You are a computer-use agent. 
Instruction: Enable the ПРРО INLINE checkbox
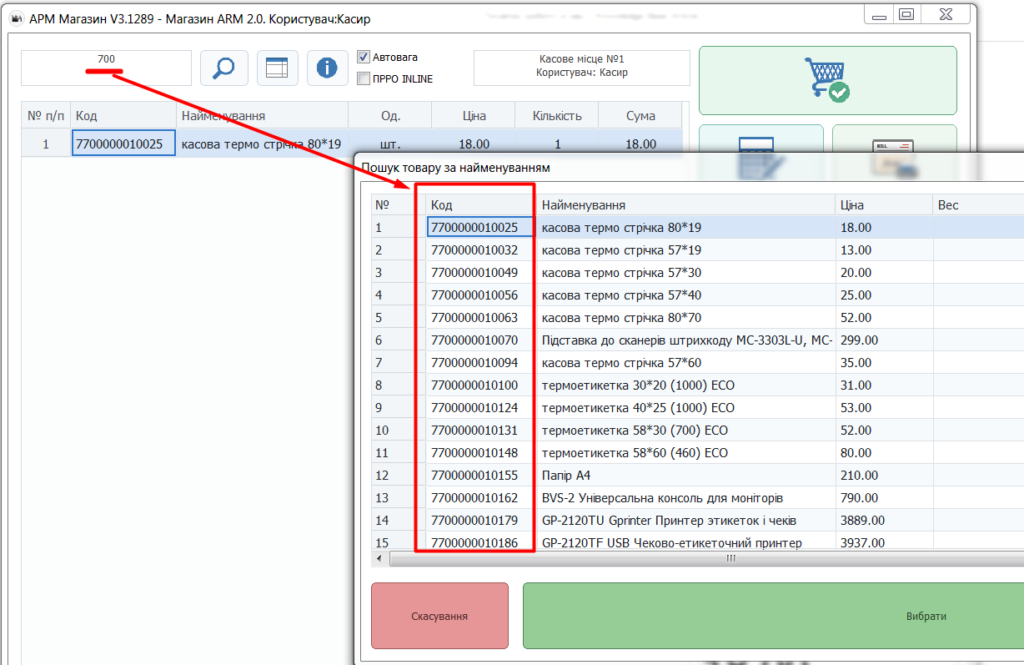click(364, 79)
